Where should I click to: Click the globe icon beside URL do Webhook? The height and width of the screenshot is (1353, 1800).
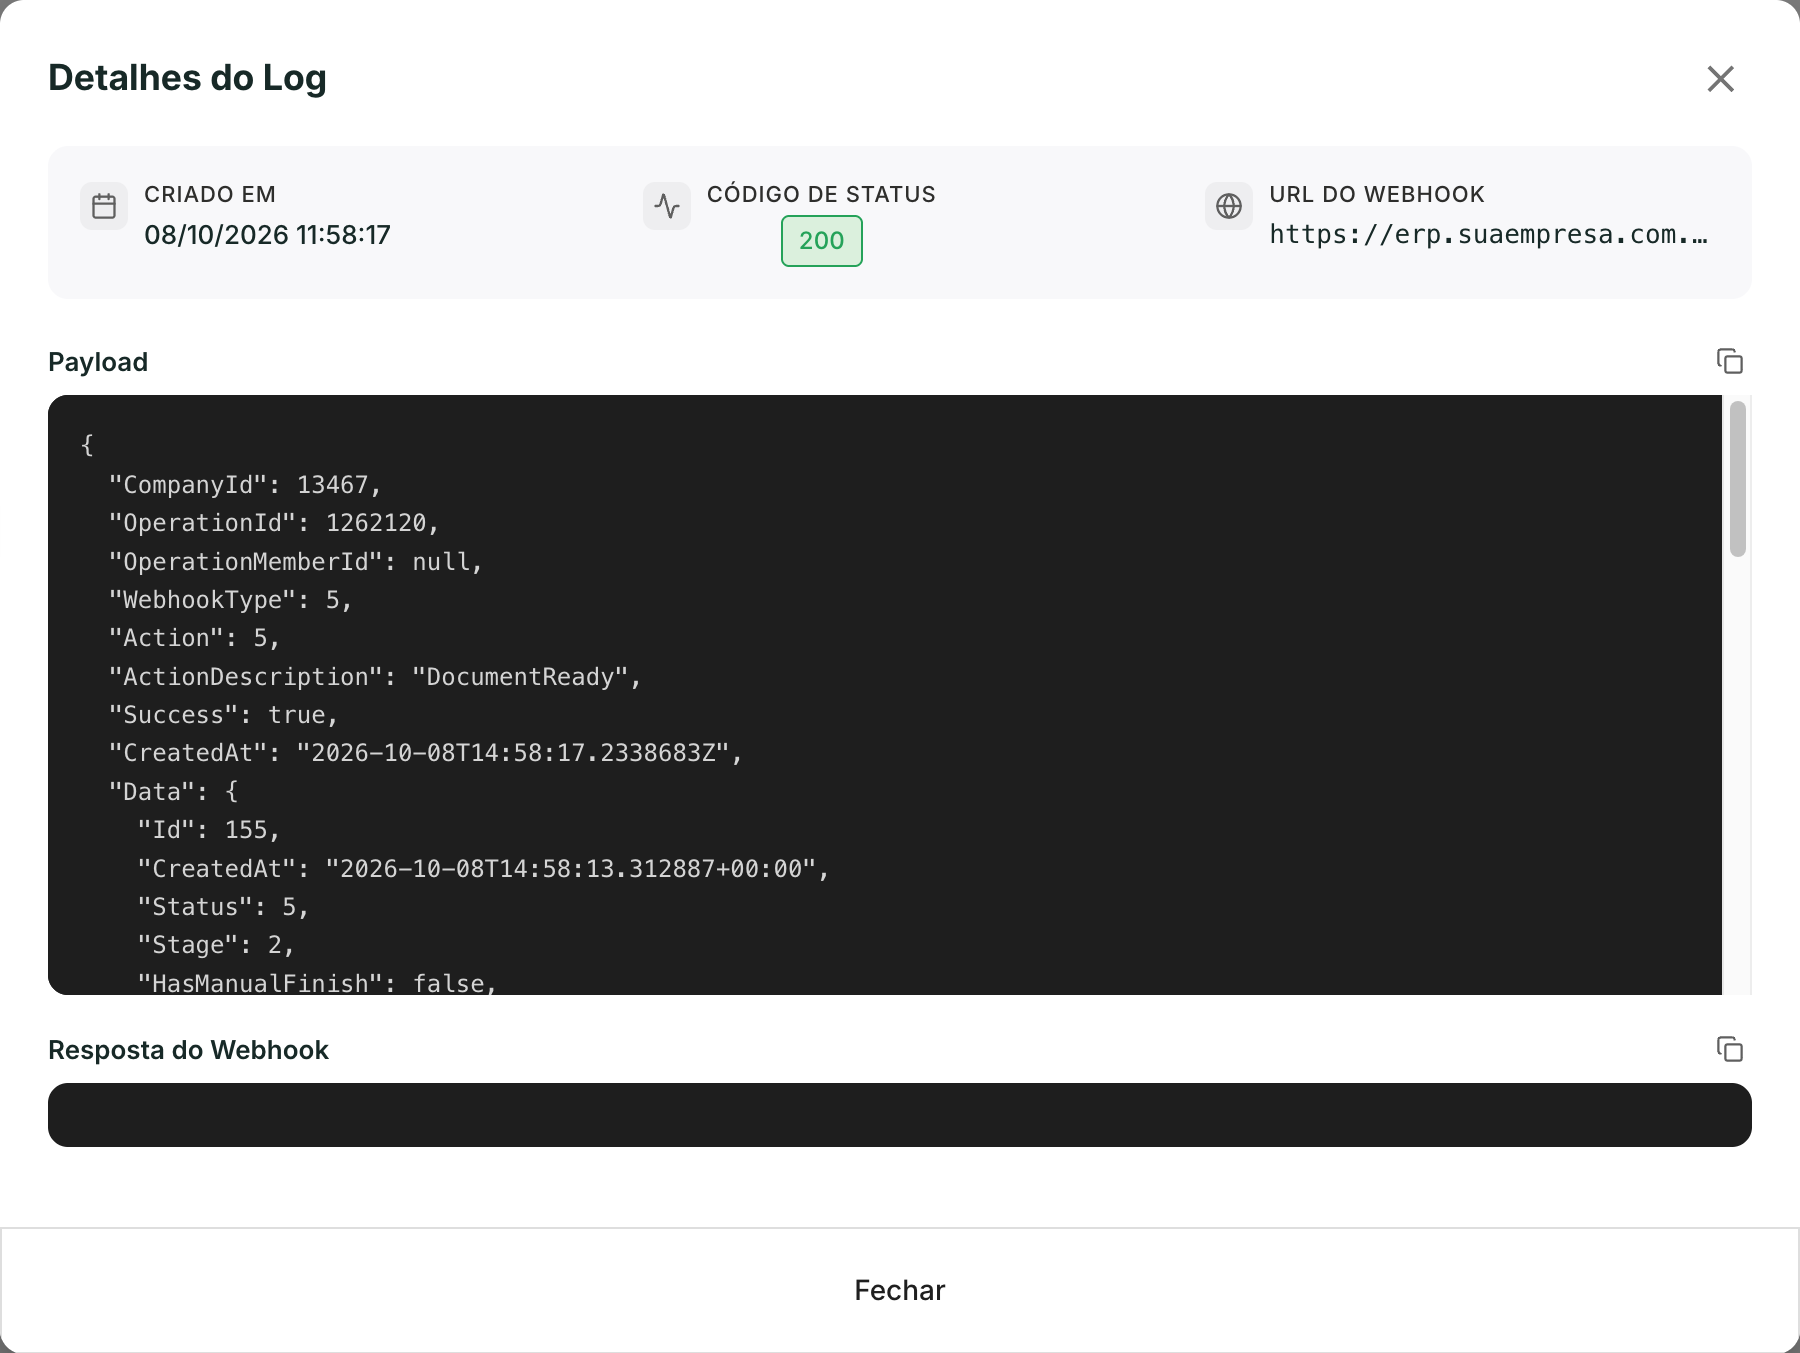1229,206
